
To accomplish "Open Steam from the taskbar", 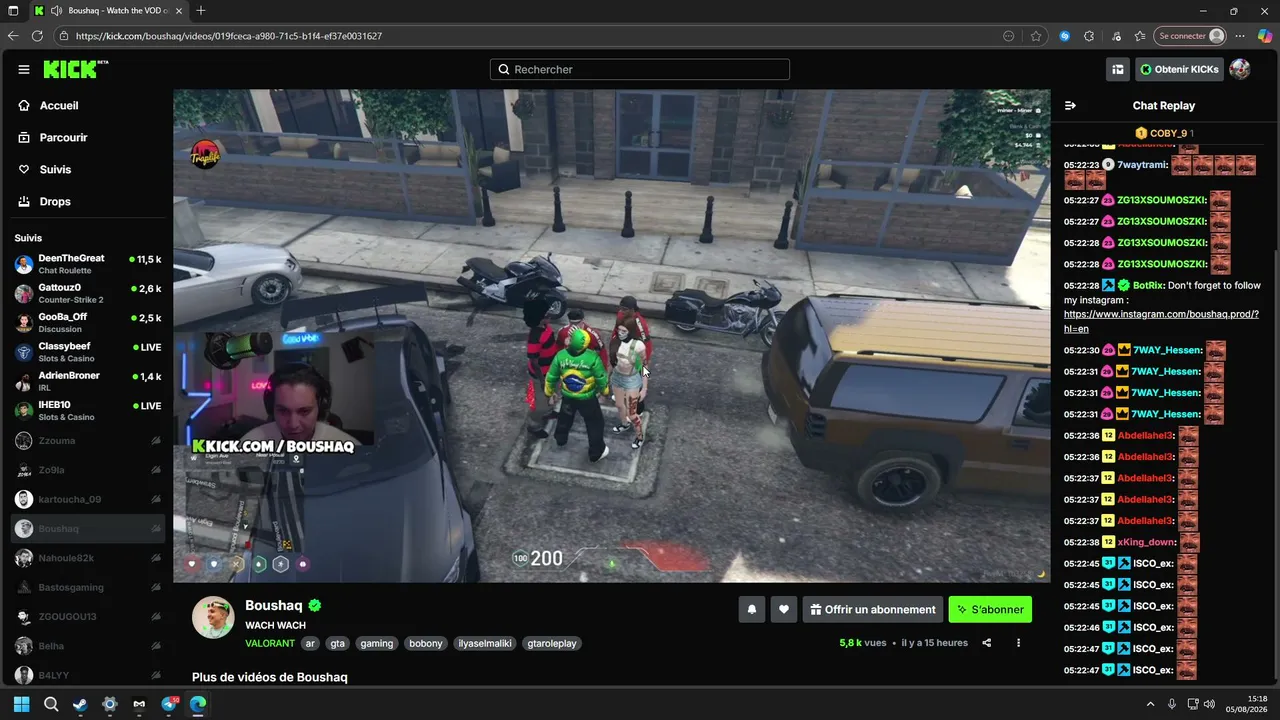I will pyautogui.click(x=80, y=704).
